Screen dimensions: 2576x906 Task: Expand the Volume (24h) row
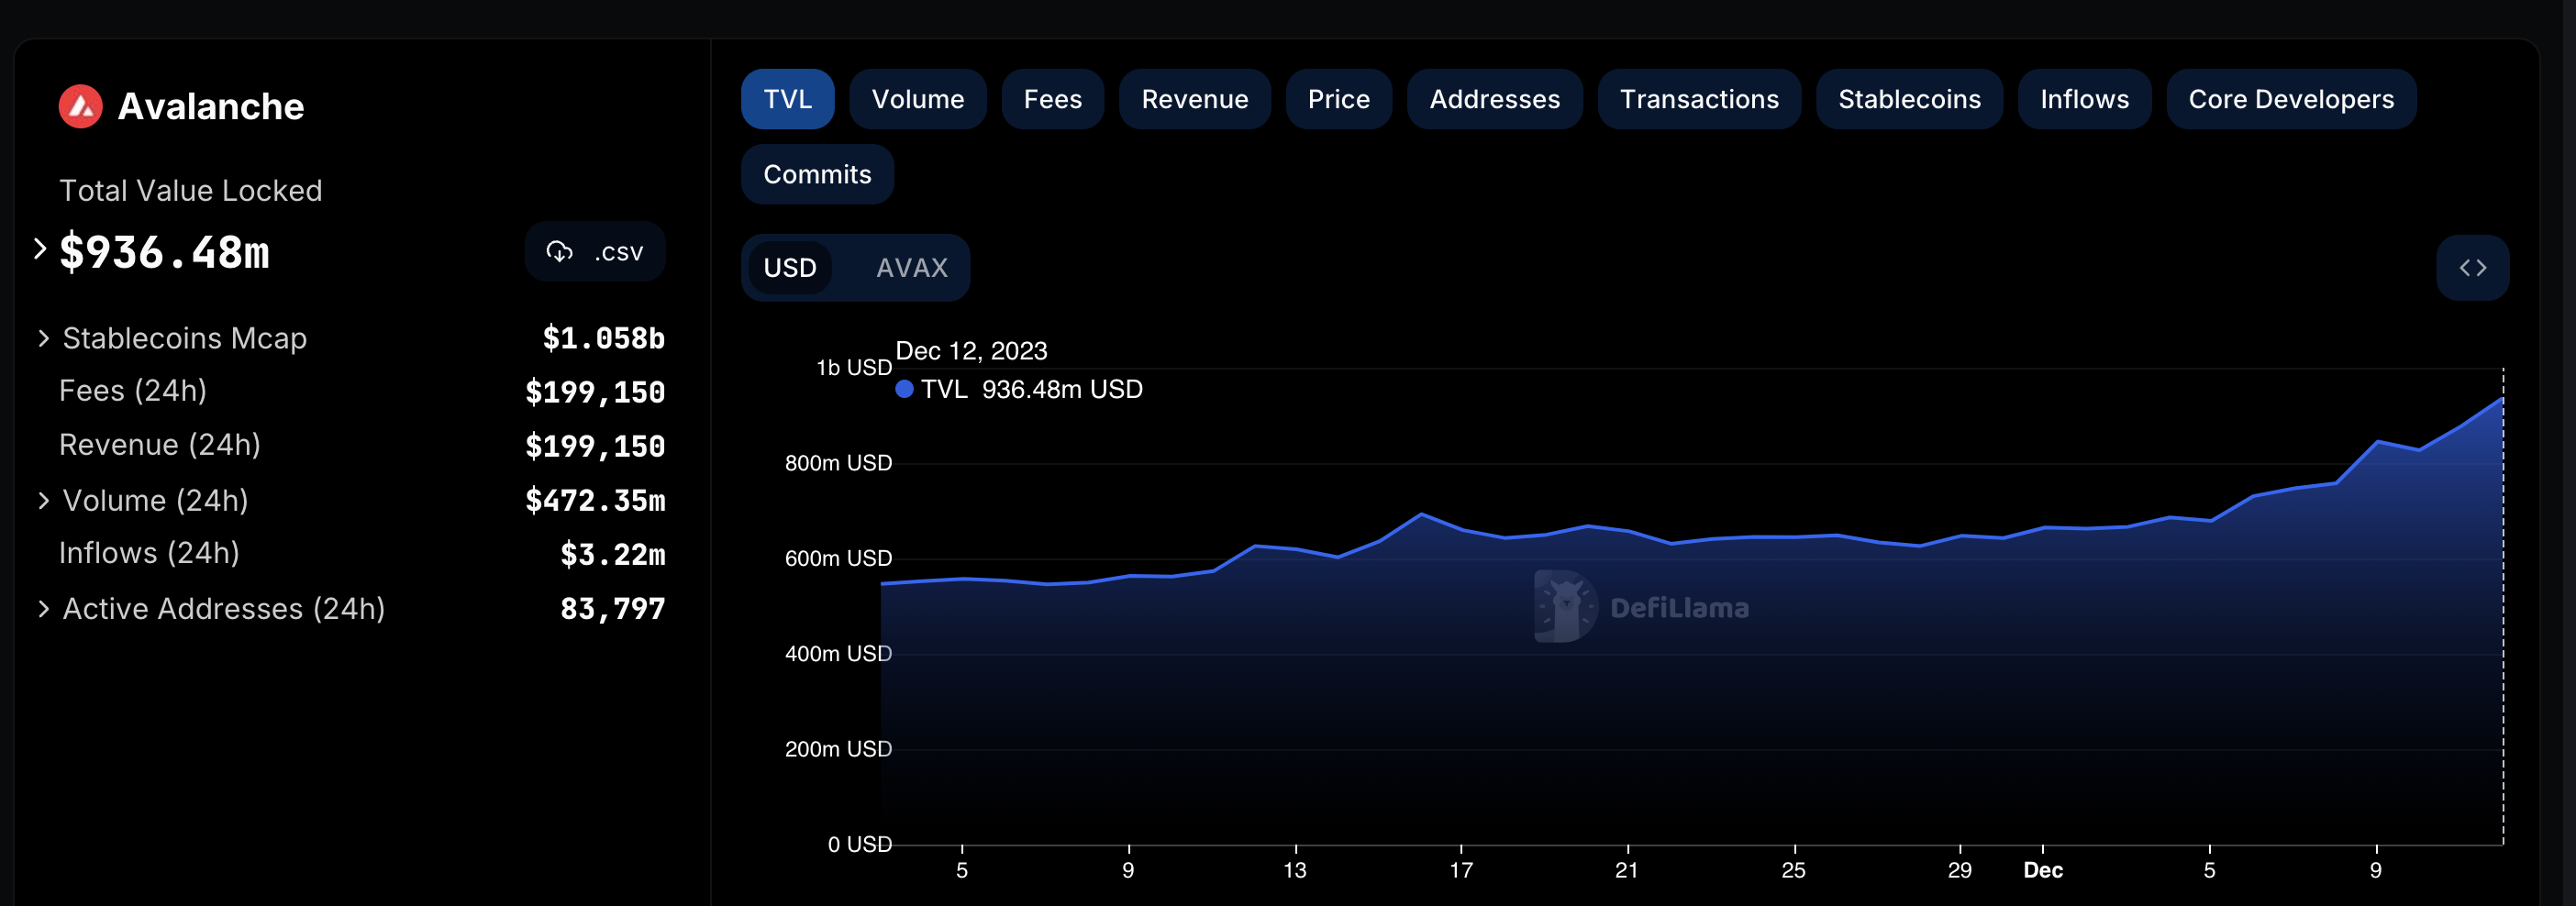click(43, 501)
